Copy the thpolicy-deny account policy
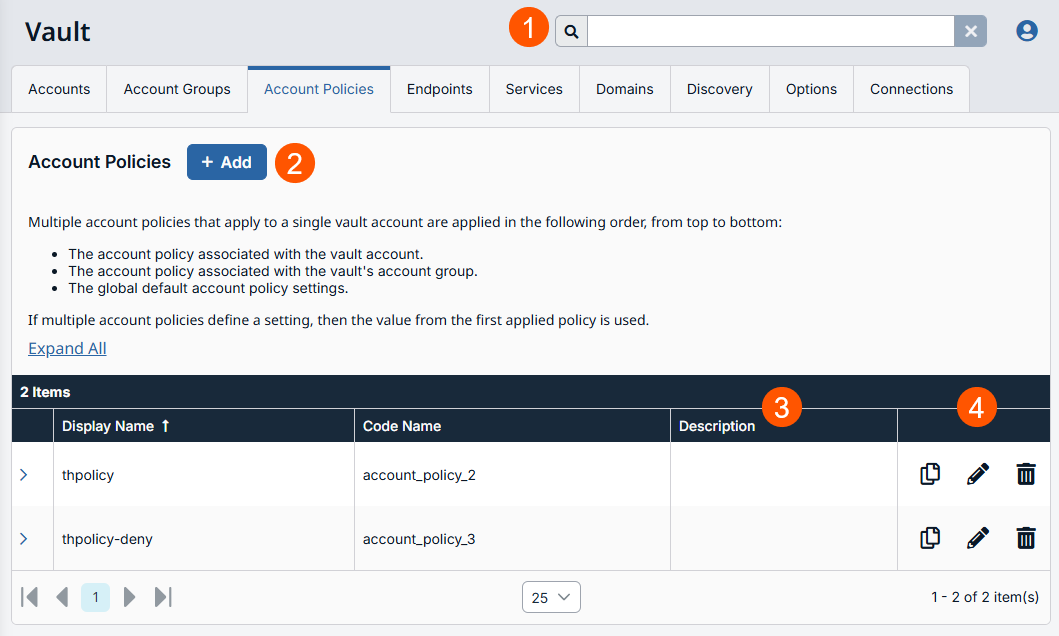The height and width of the screenshot is (636, 1059). pyautogui.click(x=929, y=538)
